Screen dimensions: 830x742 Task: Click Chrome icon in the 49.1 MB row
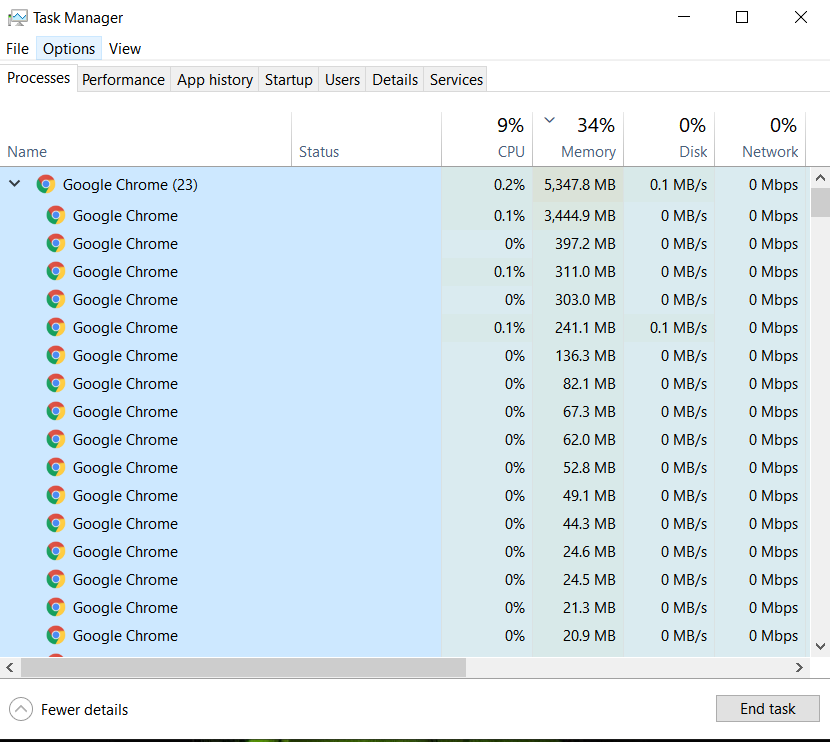[56, 495]
